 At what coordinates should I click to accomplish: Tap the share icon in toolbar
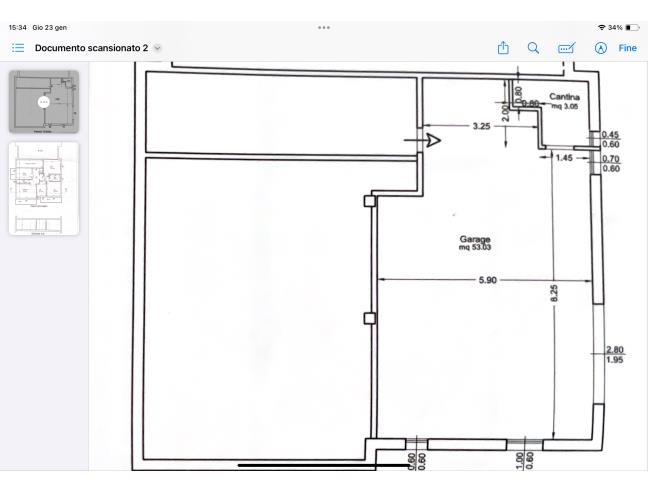click(504, 48)
